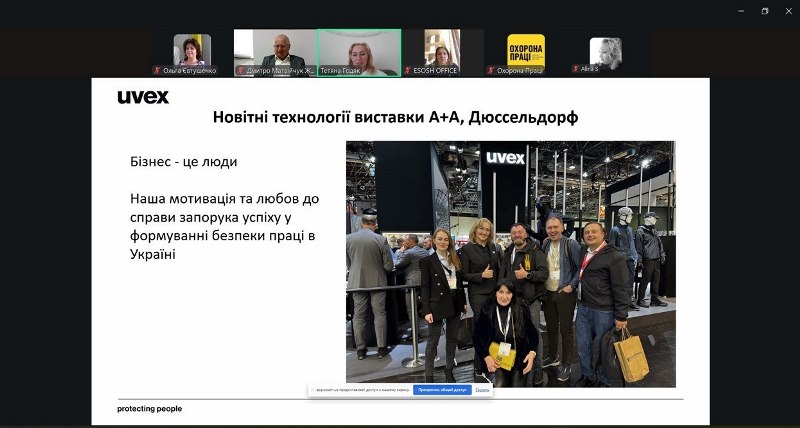The width and height of the screenshot is (800, 428).
Task: Minimize the meeting window
Action: coord(741,11)
